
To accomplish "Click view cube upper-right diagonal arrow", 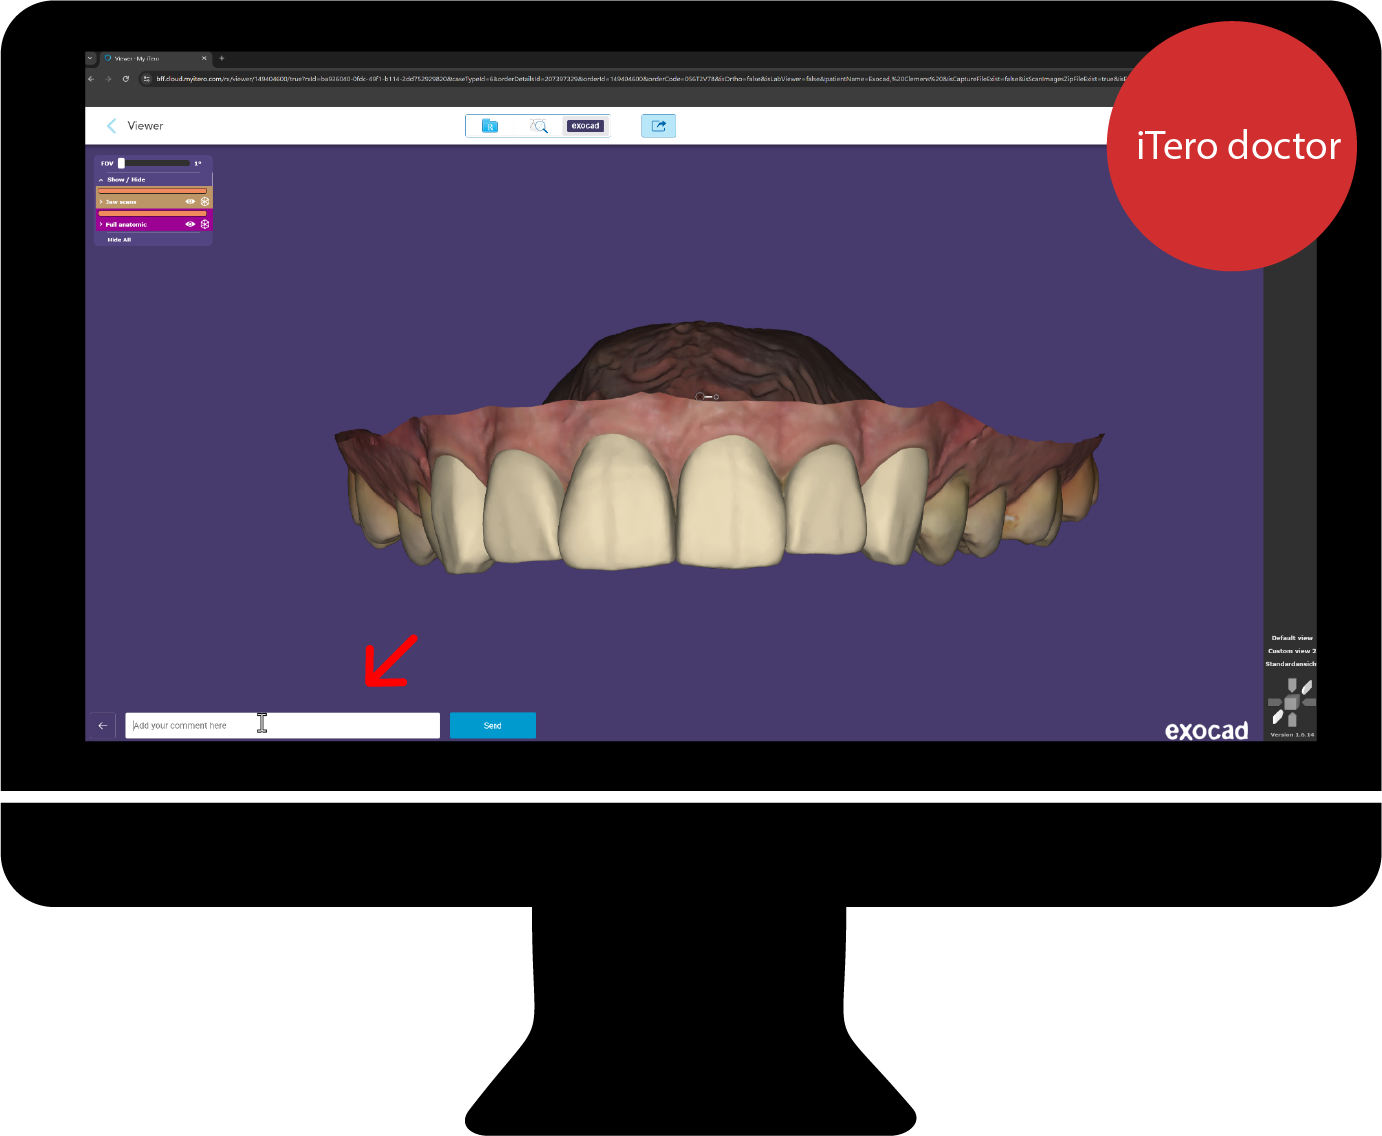I will pyautogui.click(x=1306, y=688).
